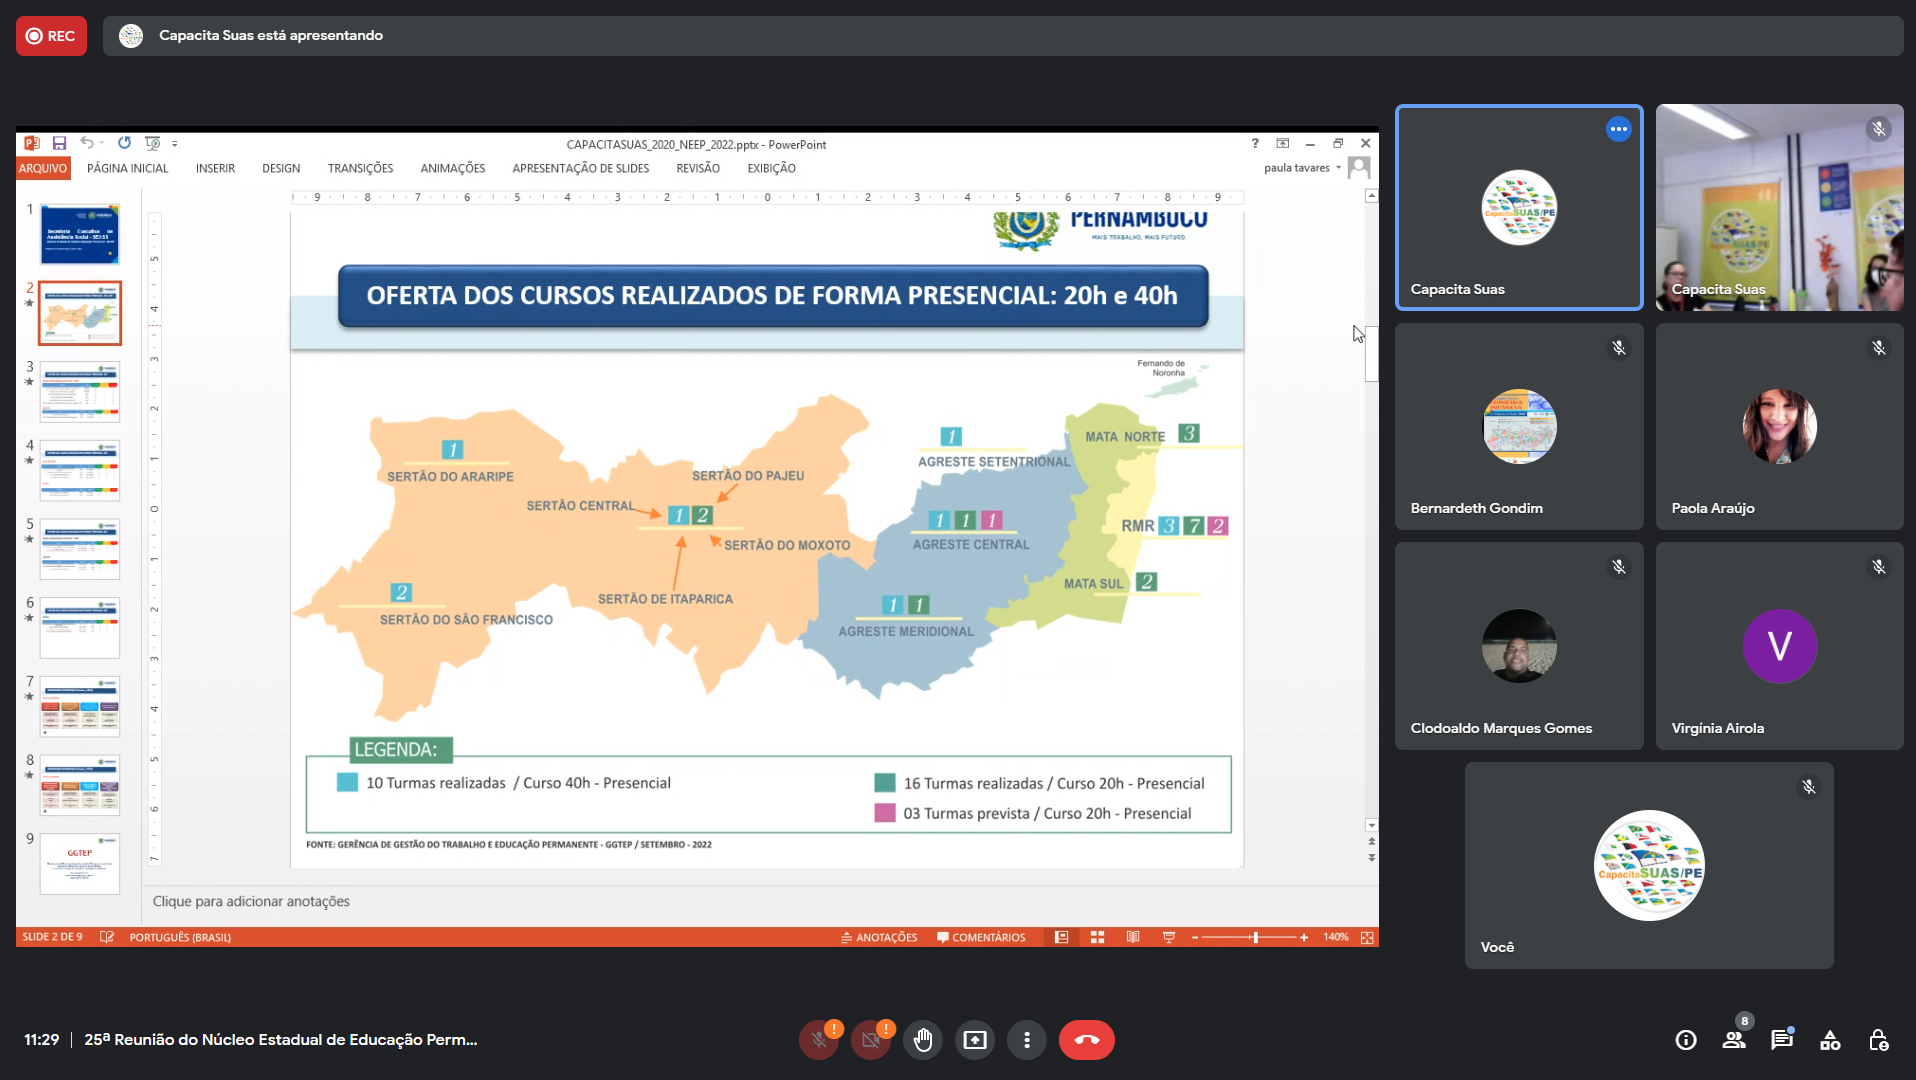Open more options three-dot menu in call bar
This screenshot has width=1916, height=1080.
[1027, 1041]
